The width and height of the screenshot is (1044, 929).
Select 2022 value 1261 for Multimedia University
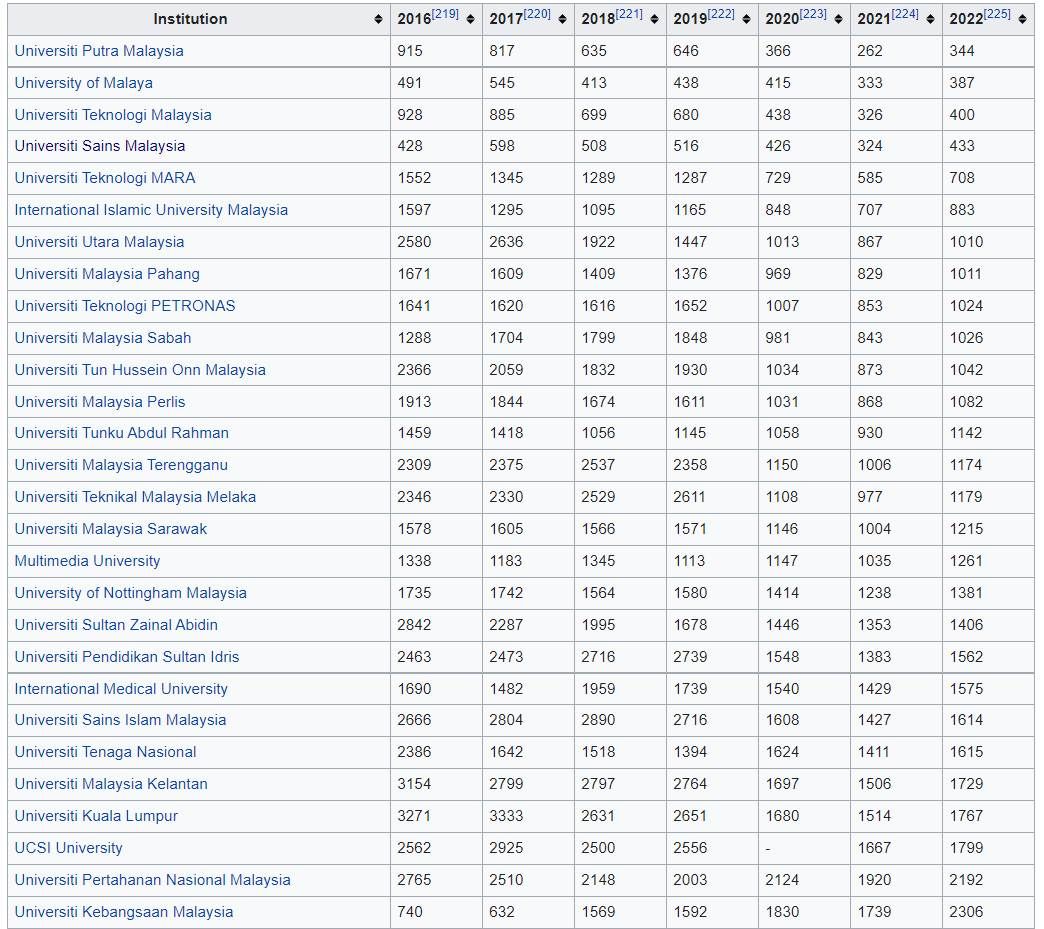966,561
